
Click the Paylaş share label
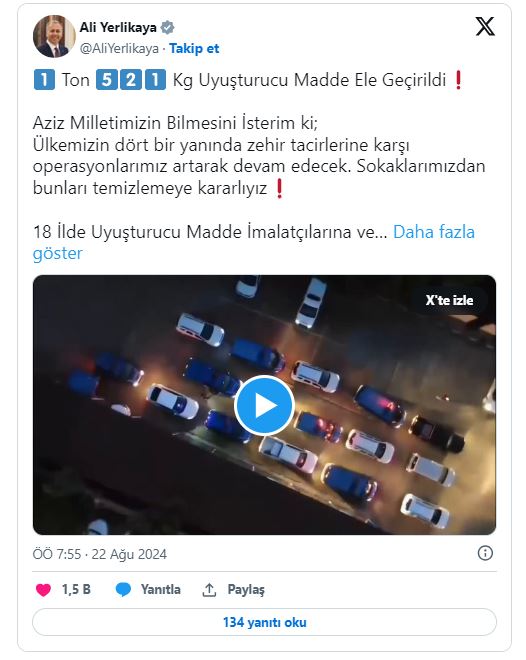click(246, 590)
